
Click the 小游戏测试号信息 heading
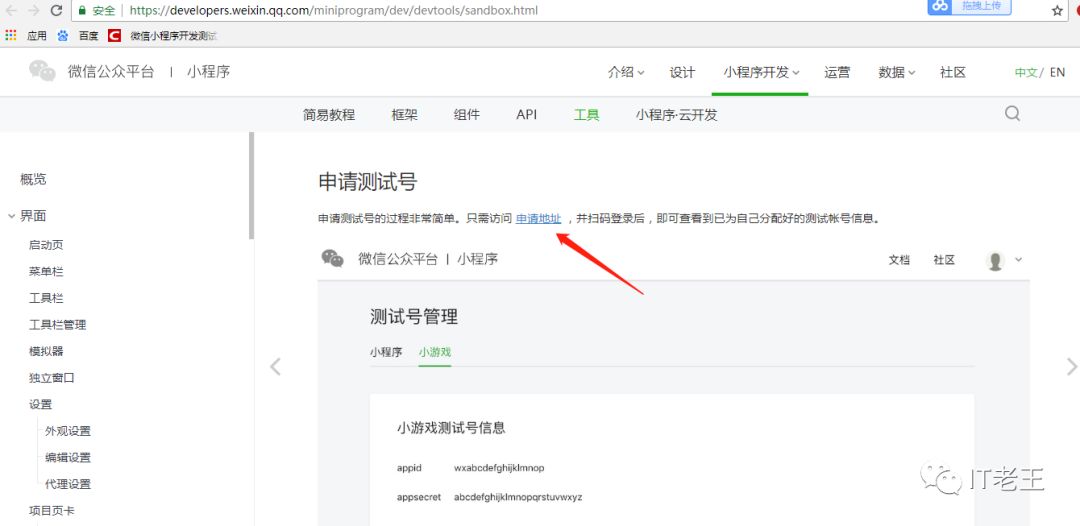pyautogui.click(x=451, y=428)
